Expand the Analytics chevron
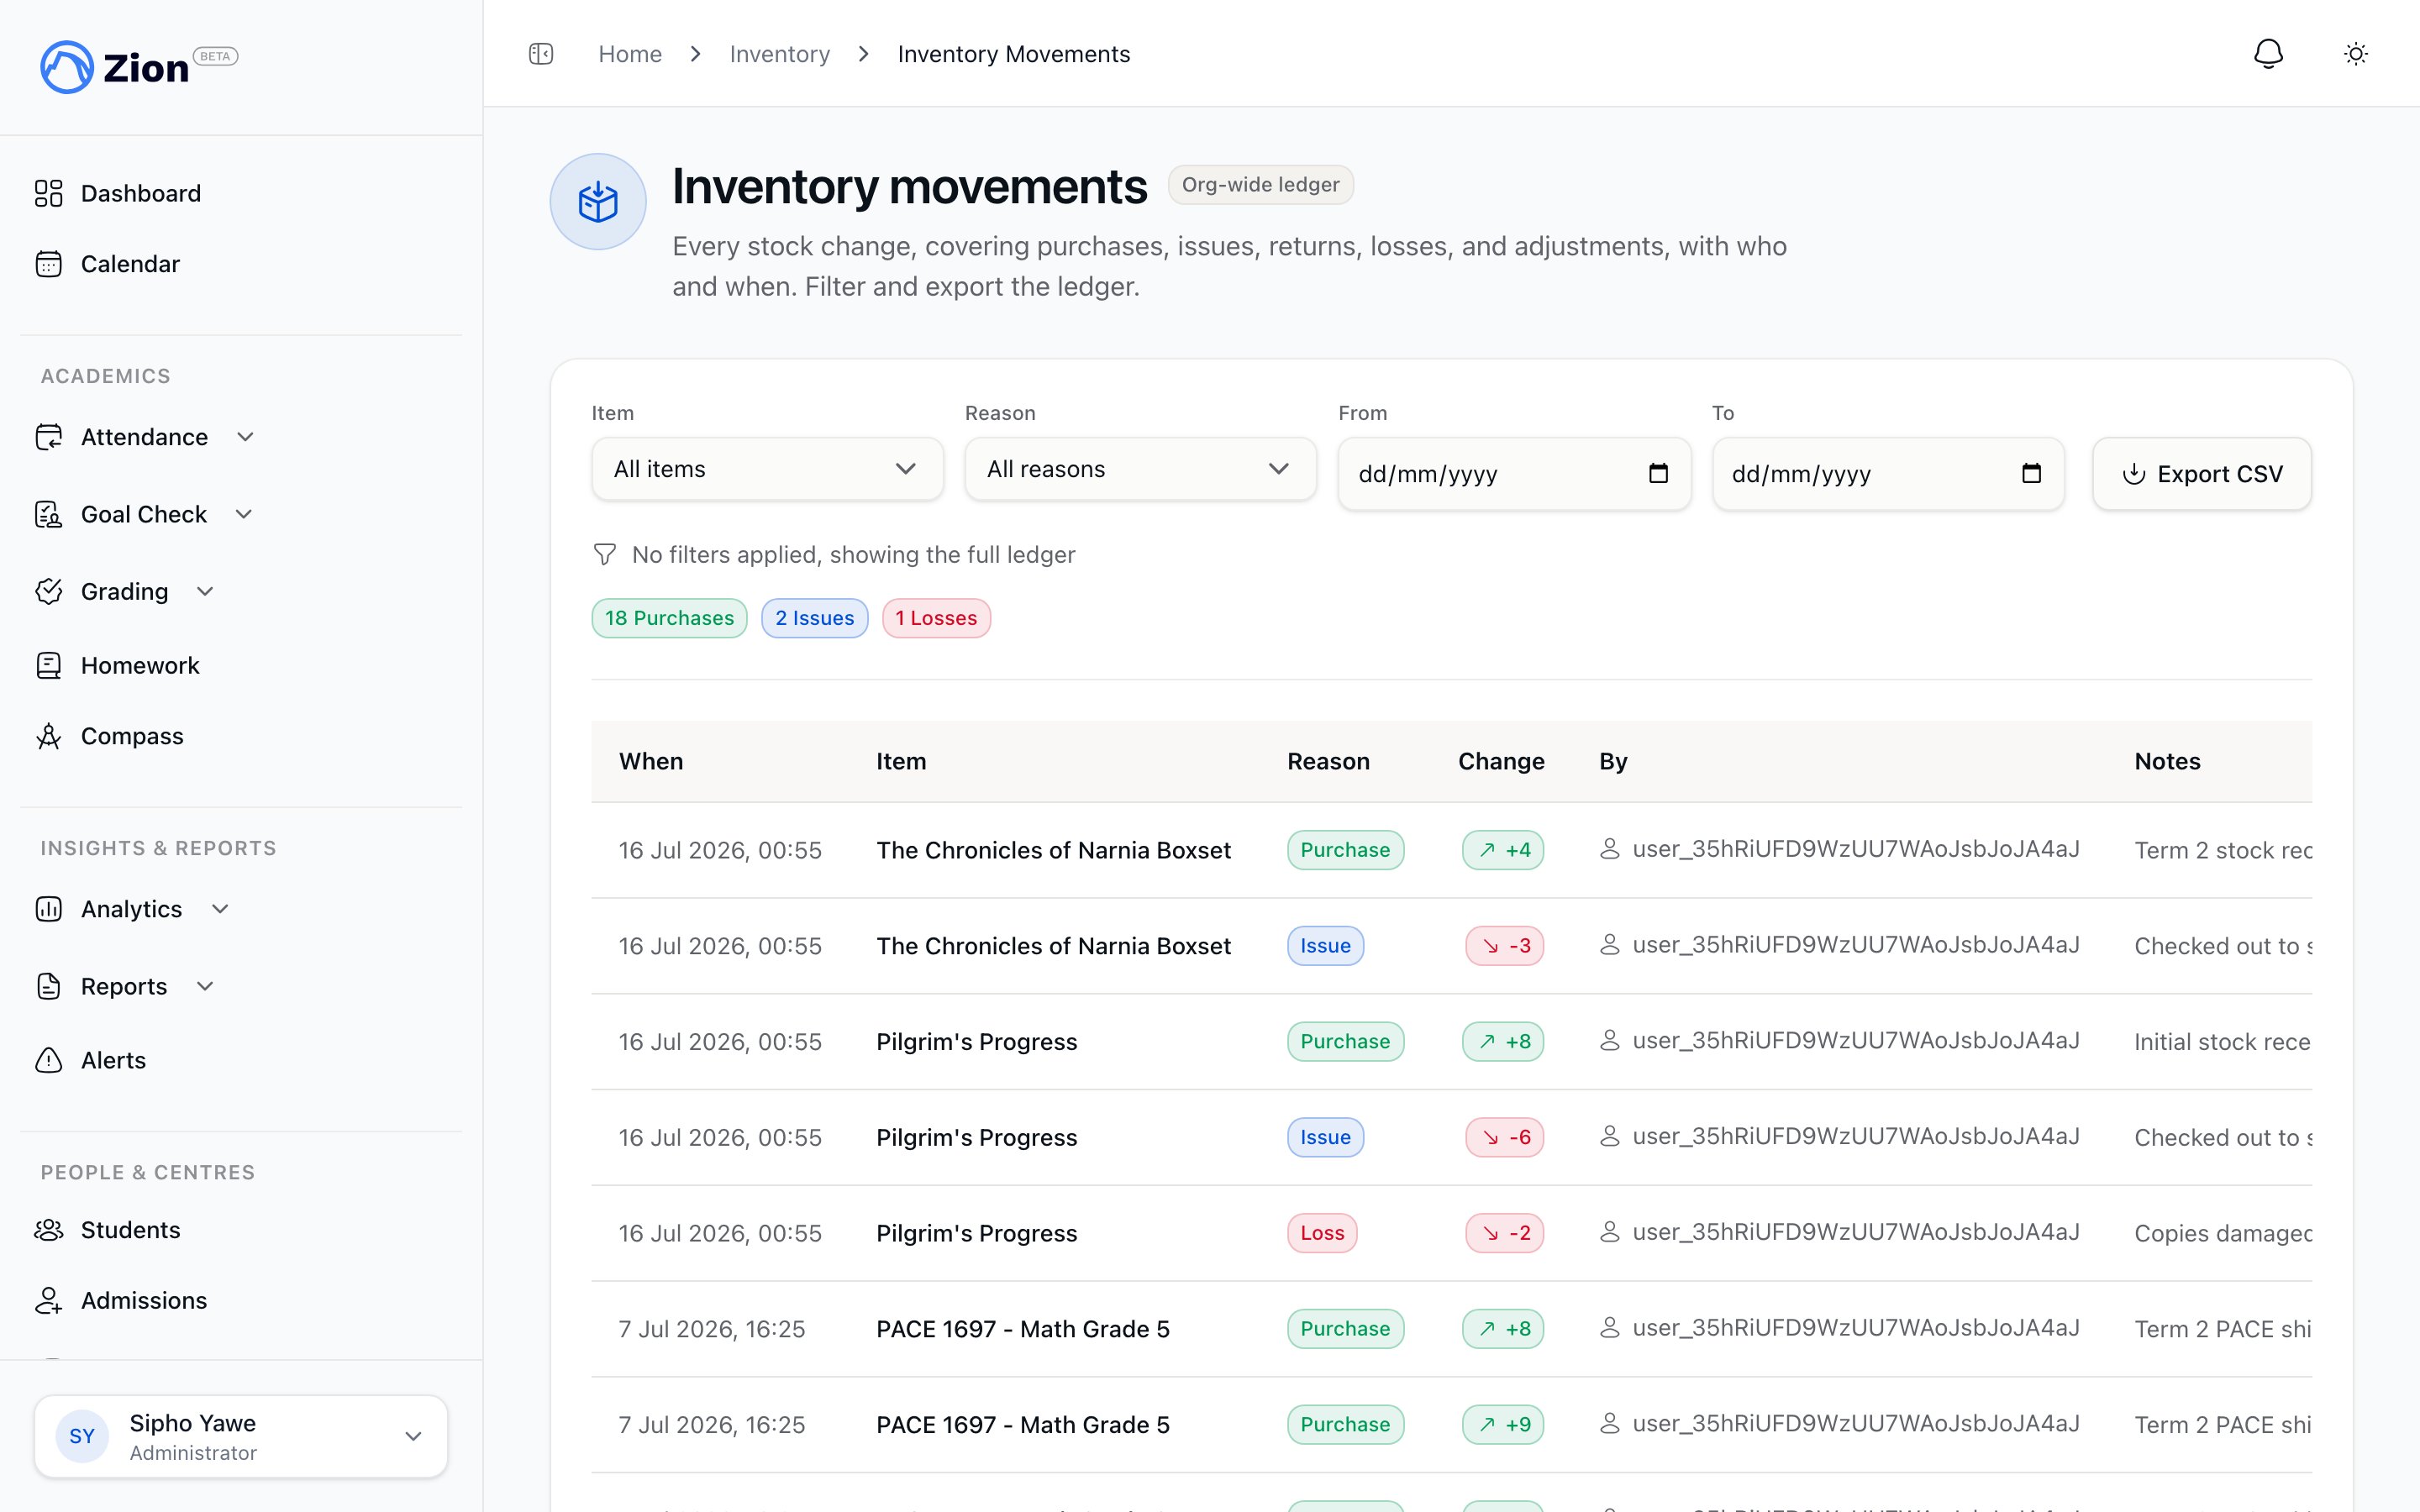This screenshot has width=2420, height=1512. (221, 909)
